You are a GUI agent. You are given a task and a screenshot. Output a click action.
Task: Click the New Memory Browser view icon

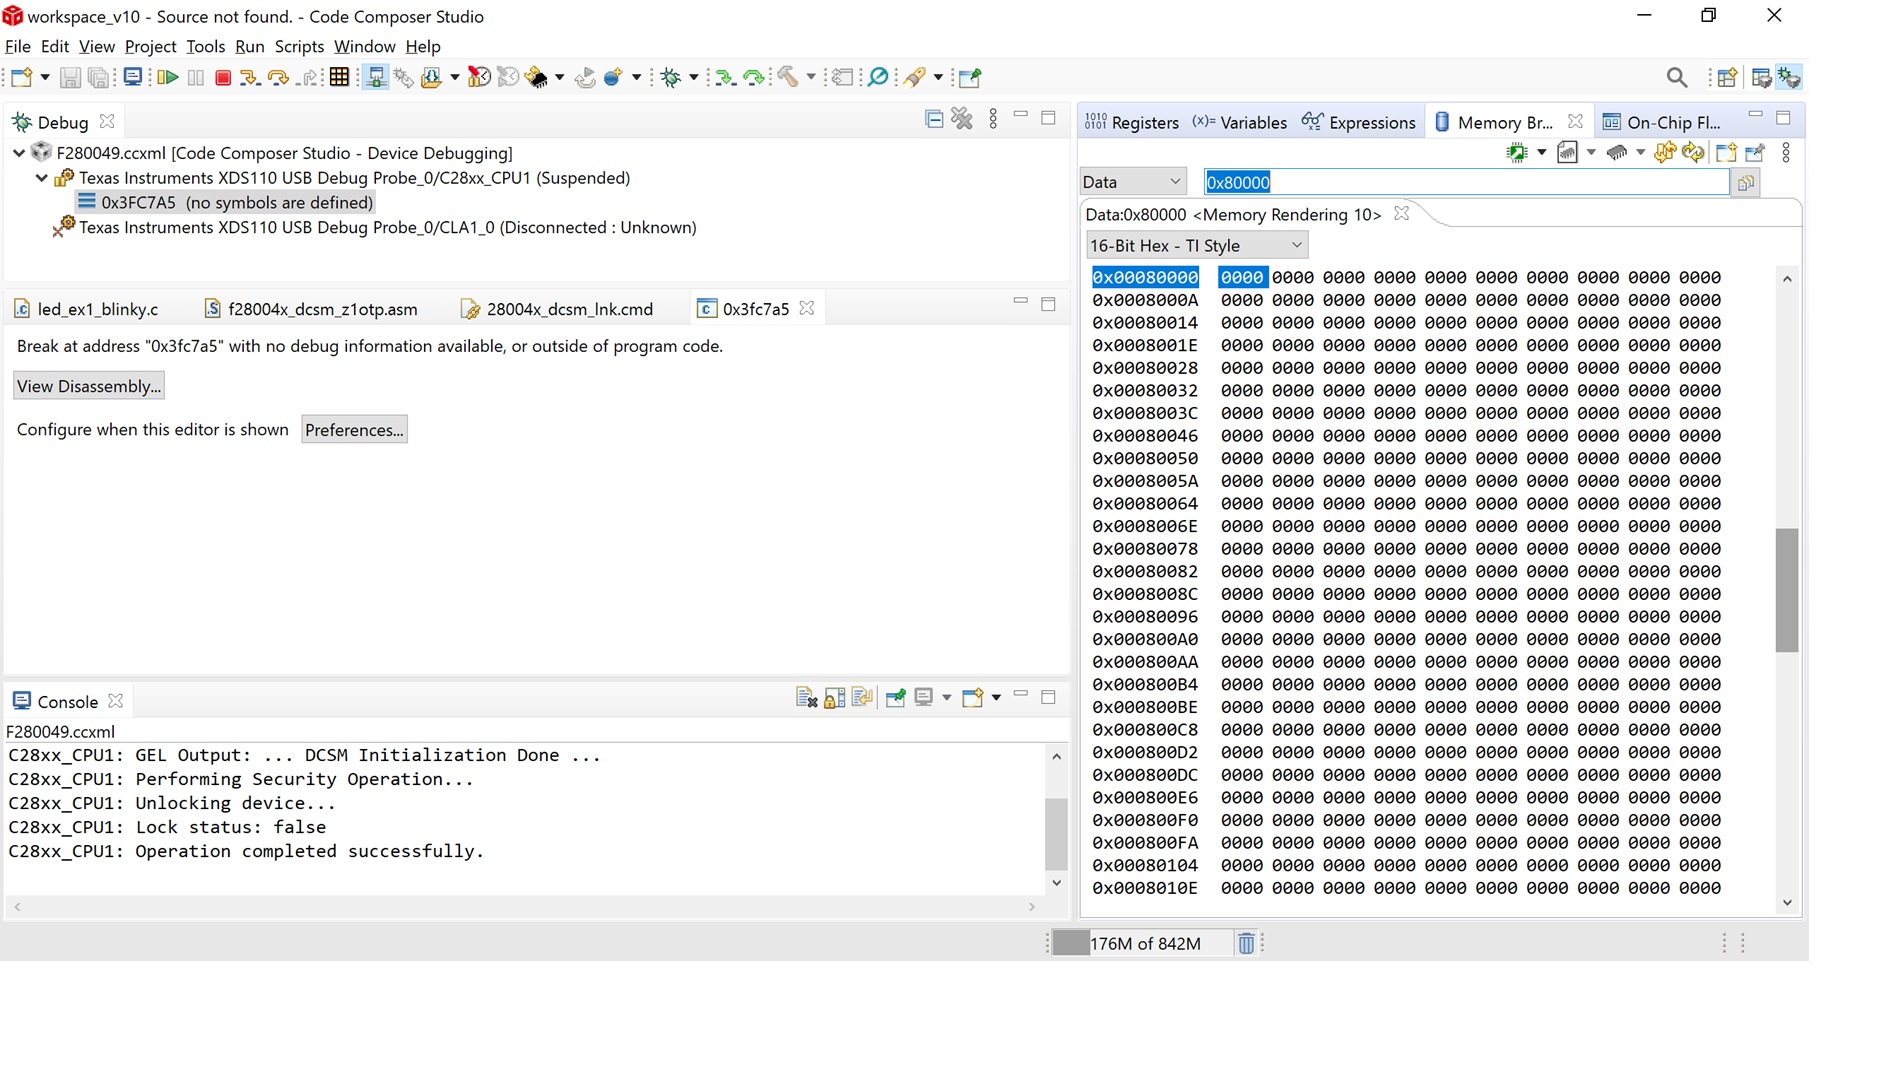click(x=1726, y=152)
